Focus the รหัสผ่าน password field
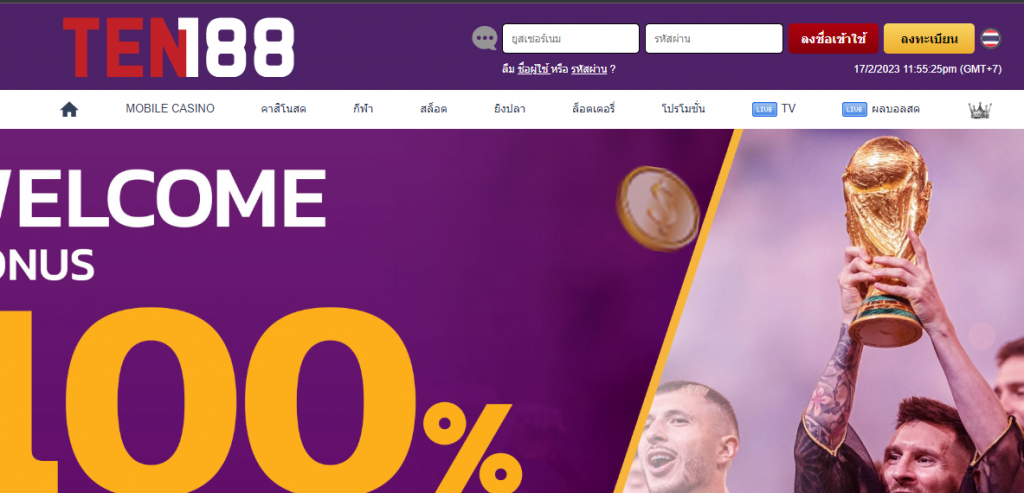The width and height of the screenshot is (1024, 493). point(714,39)
